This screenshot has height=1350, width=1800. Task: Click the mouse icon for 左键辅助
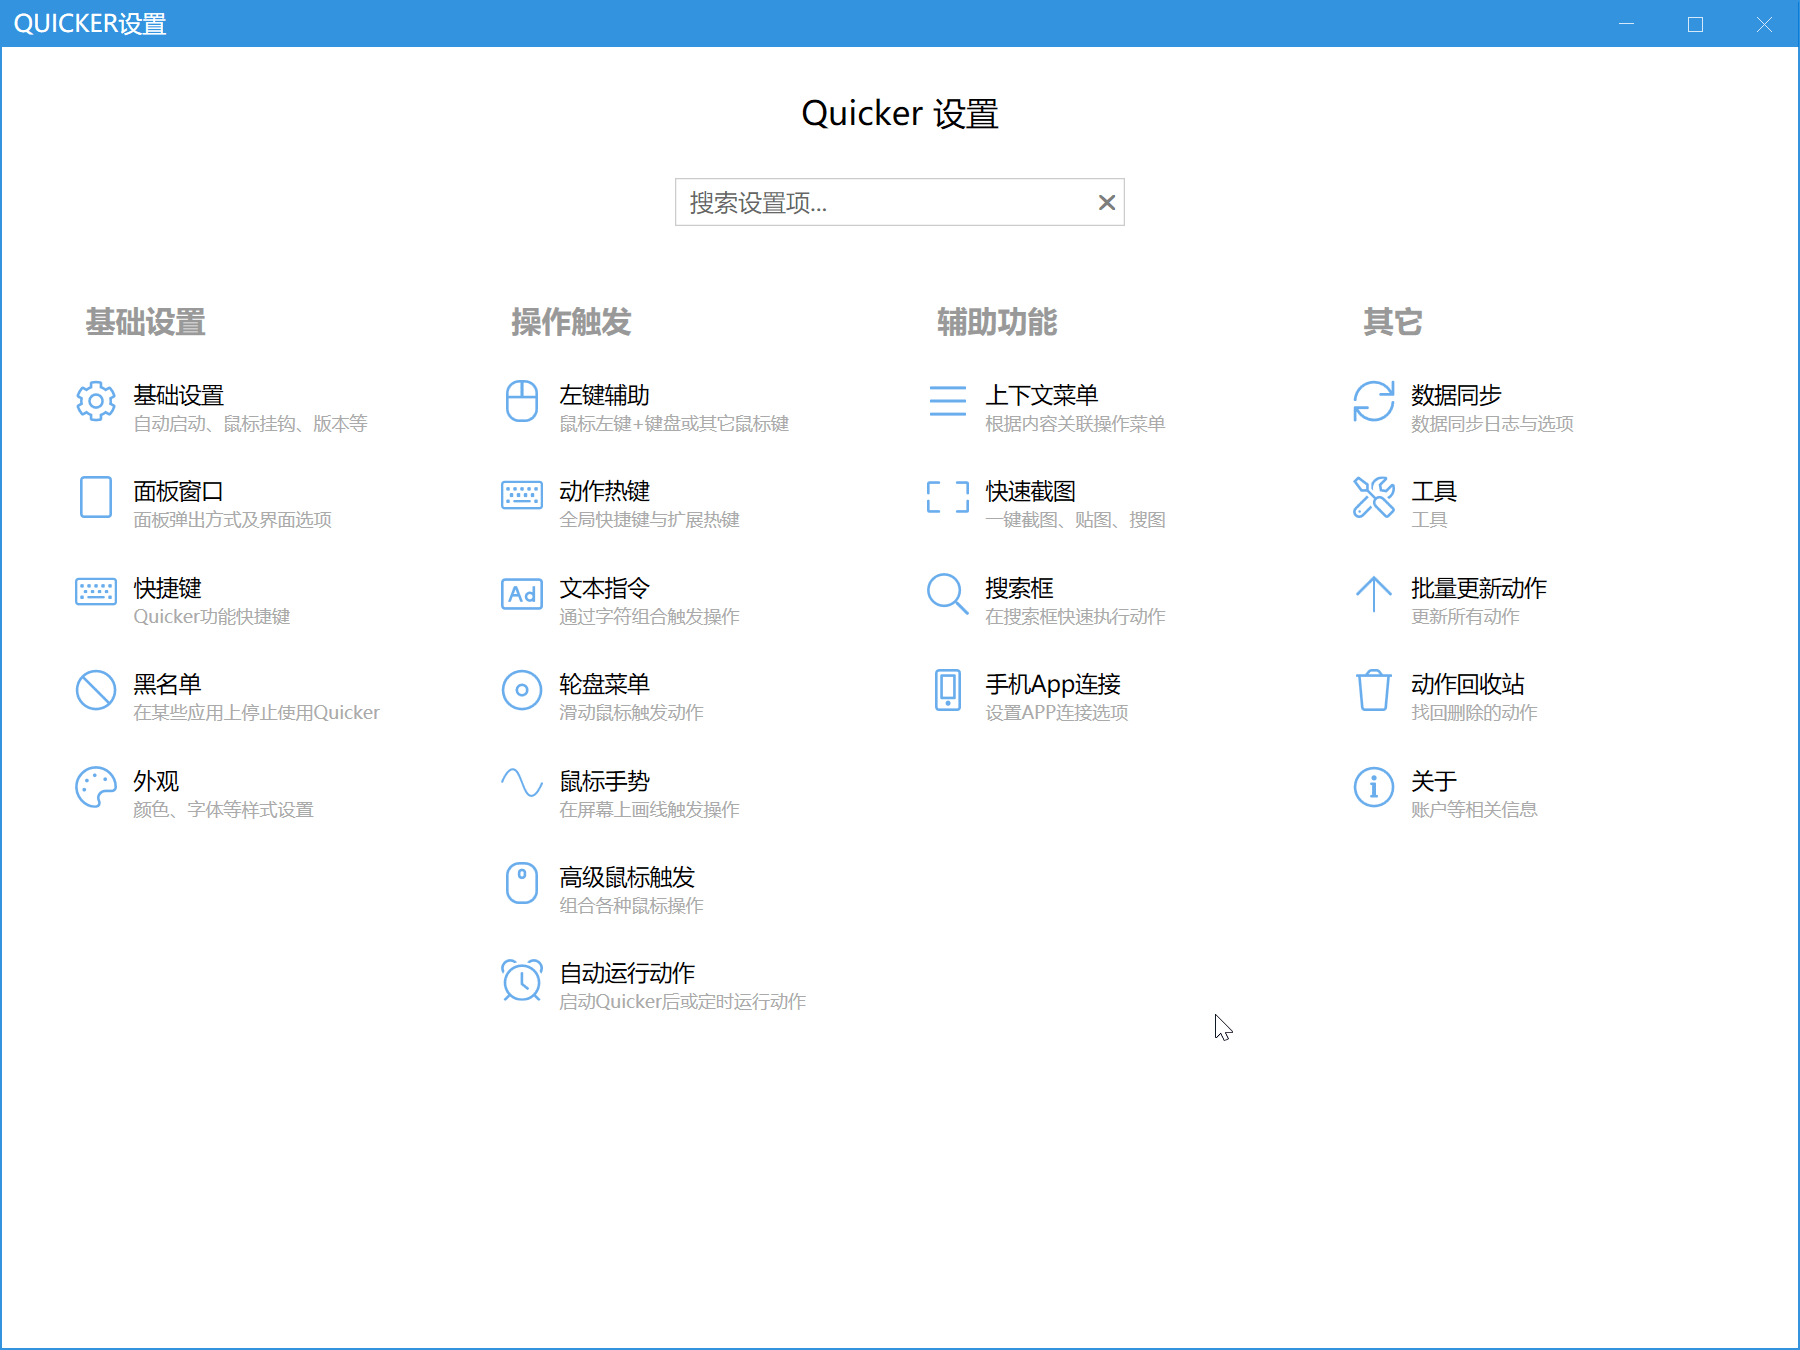(522, 401)
